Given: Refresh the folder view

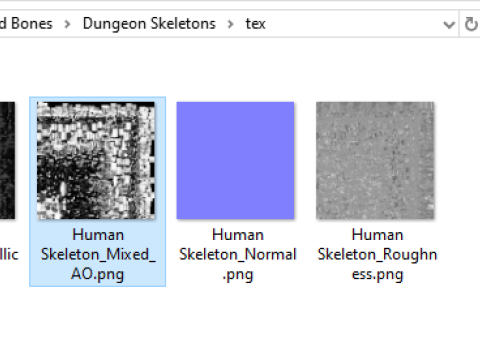Looking at the screenshot, I should (471, 24).
